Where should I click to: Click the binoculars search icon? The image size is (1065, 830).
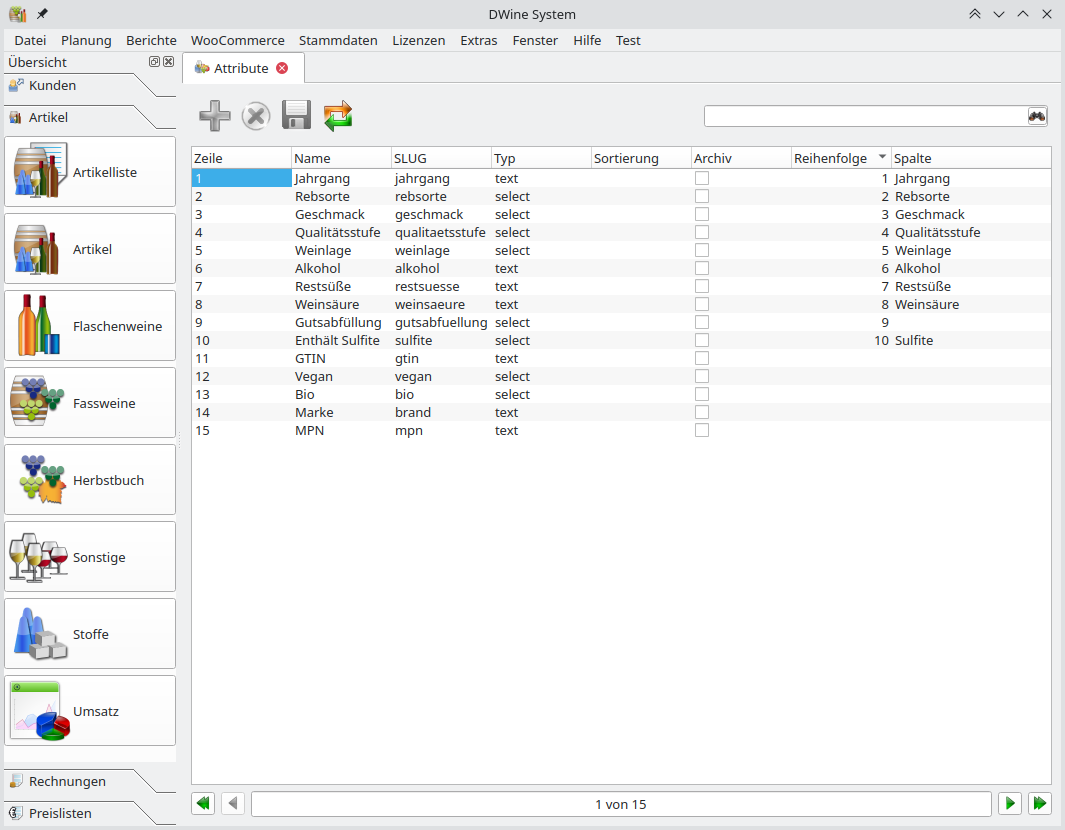coord(1036,116)
